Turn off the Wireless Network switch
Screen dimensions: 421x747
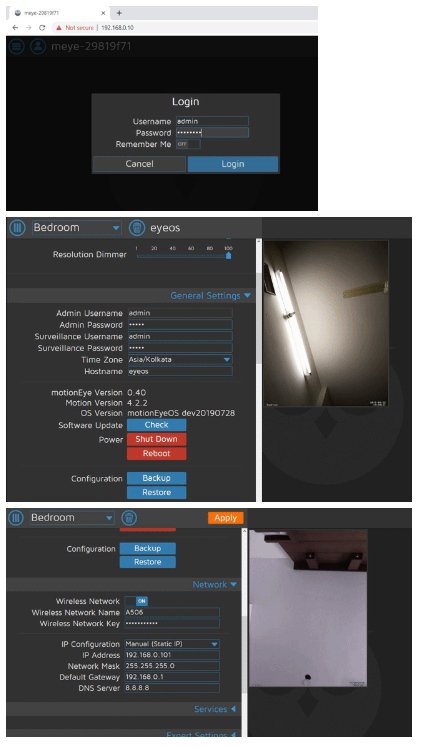(x=136, y=601)
